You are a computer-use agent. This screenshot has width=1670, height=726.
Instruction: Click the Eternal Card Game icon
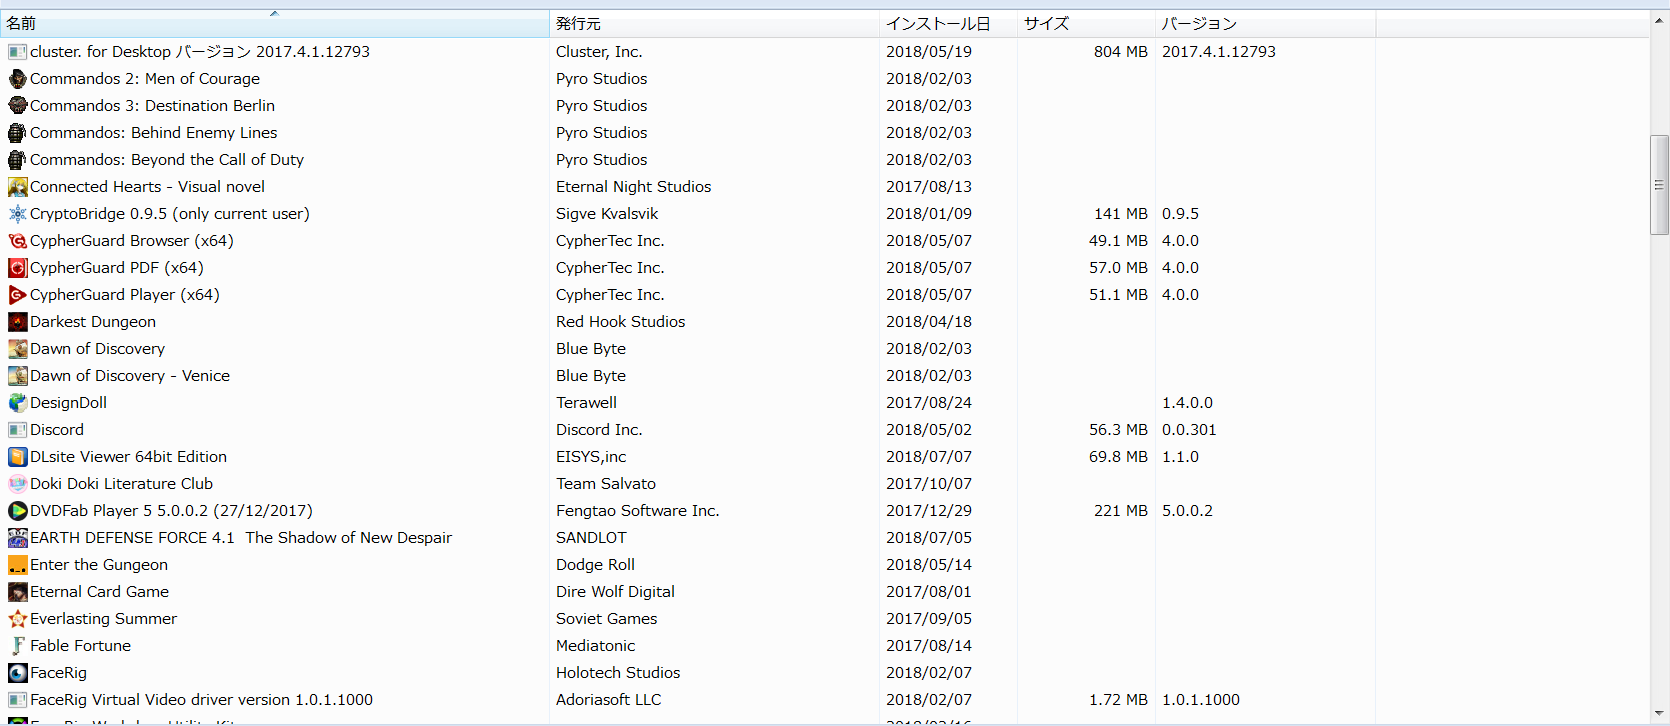click(x=17, y=592)
